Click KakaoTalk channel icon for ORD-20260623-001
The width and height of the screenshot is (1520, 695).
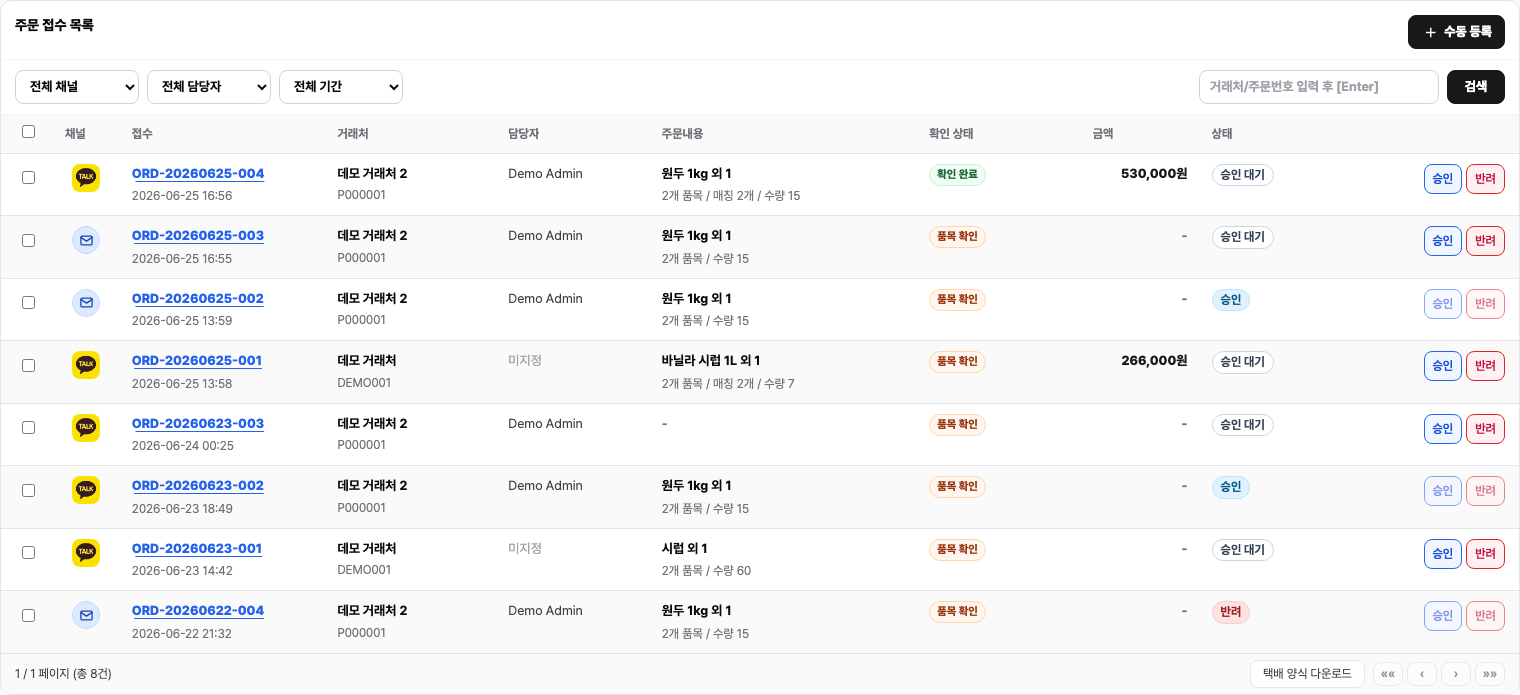[x=86, y=553]
